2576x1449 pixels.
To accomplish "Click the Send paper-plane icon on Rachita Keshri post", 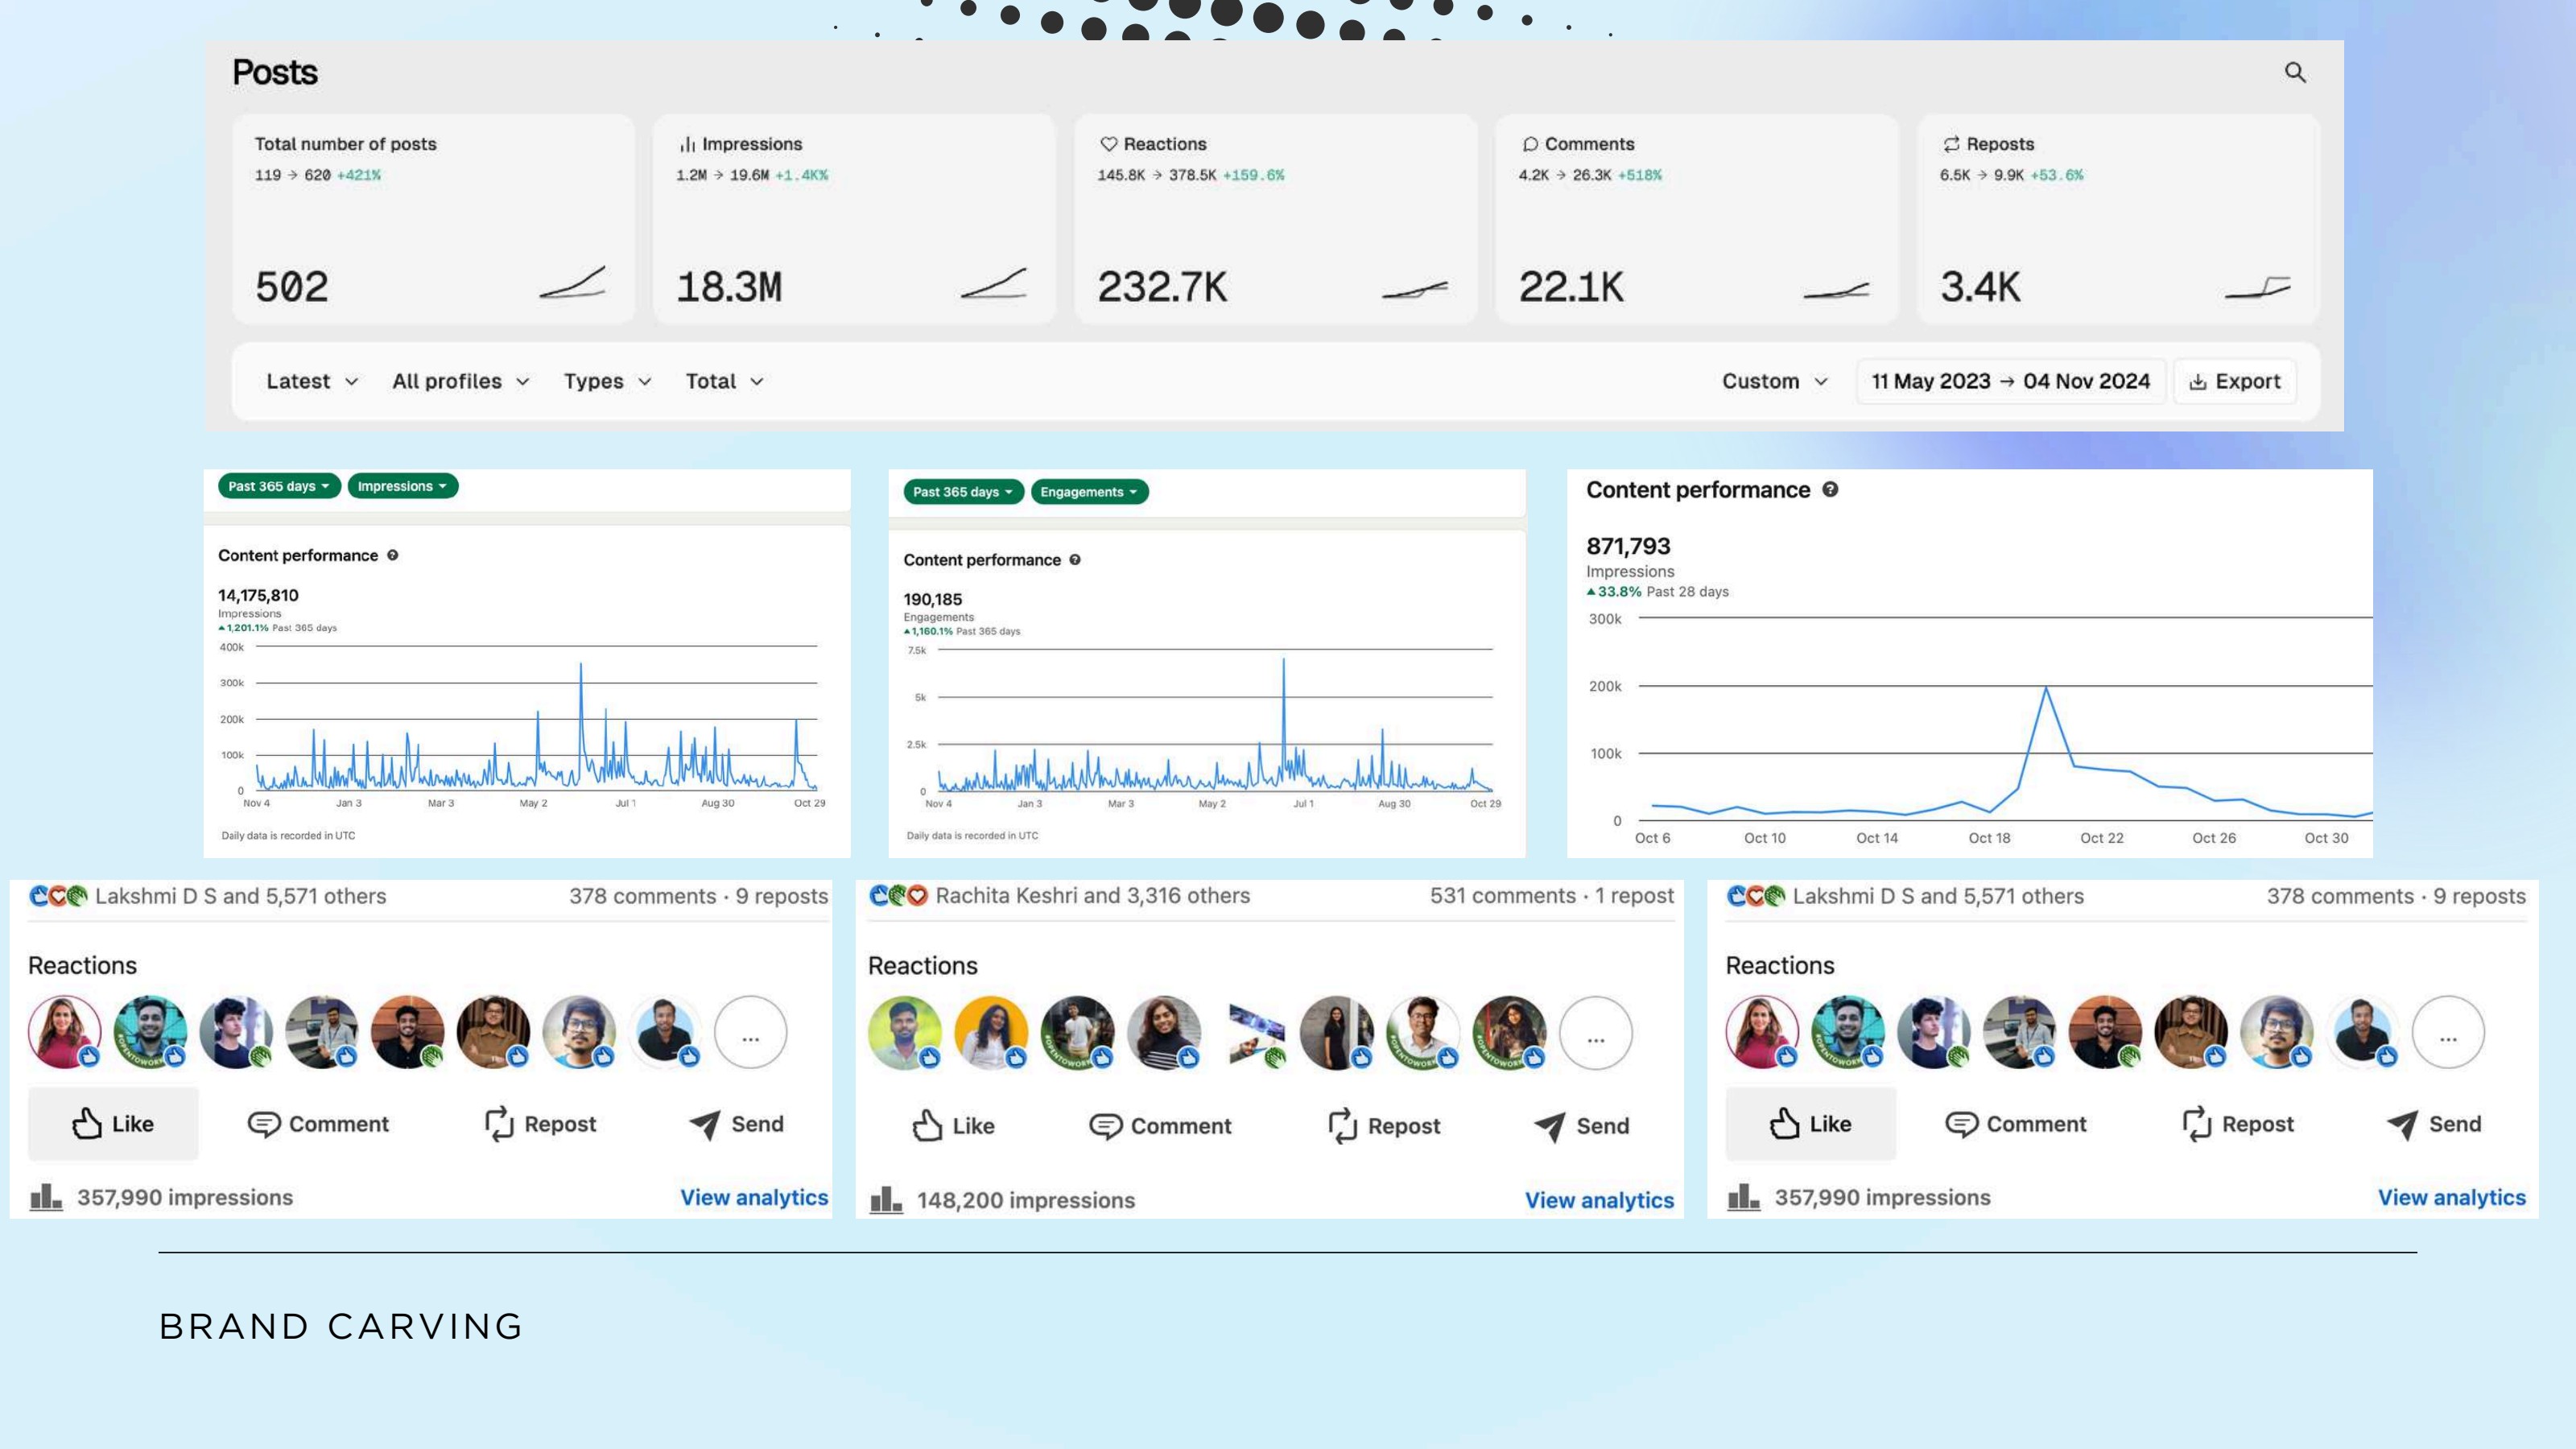I will coord(1549,1126).
